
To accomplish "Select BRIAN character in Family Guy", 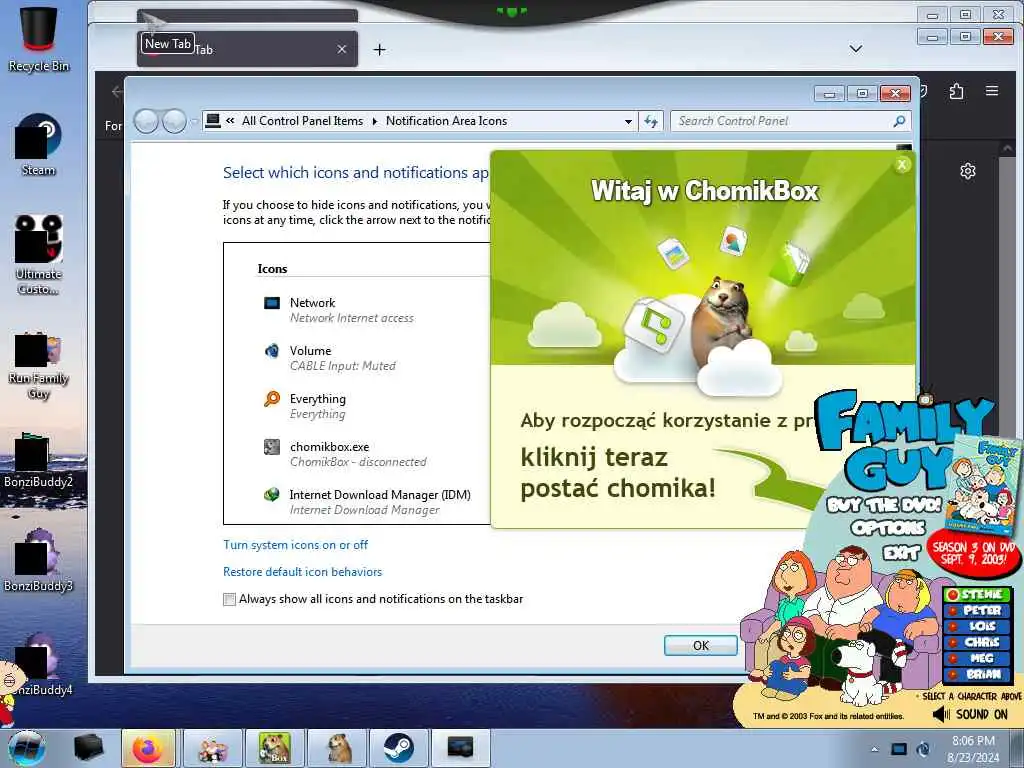I will (x=978, y=675).
